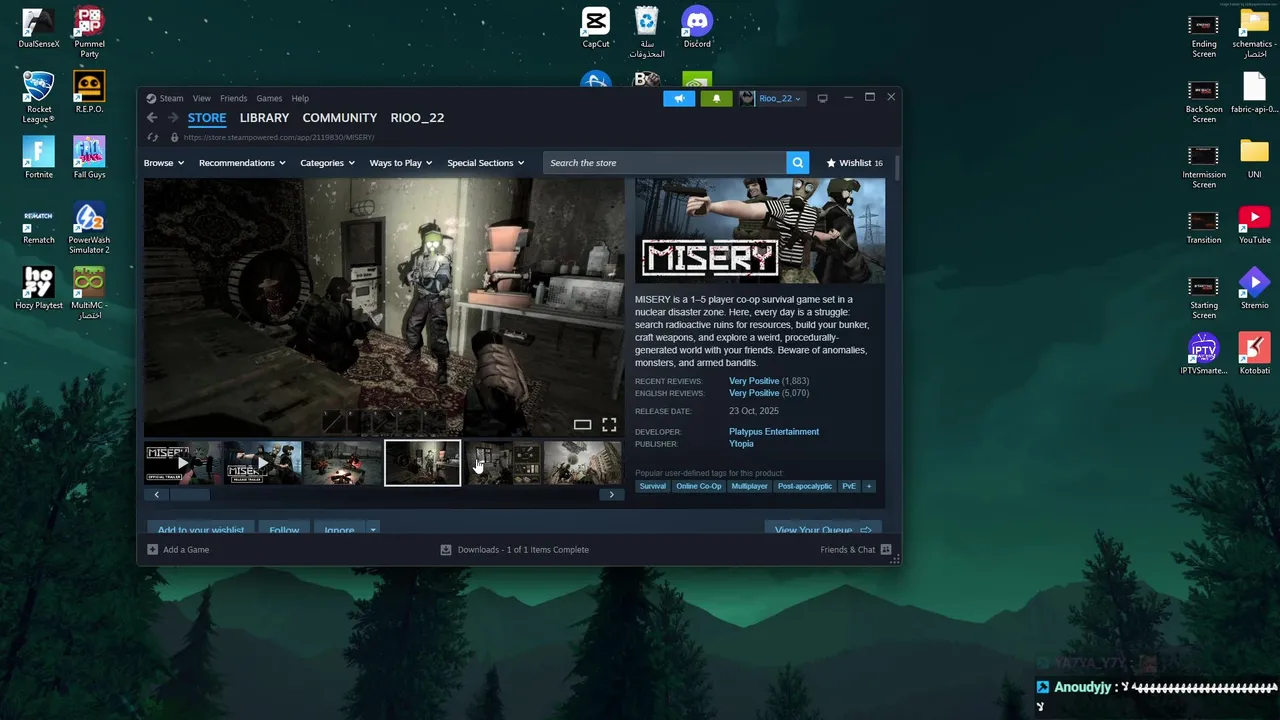Open the R.E.P.O. desktop icon
Image resolution: width=1280 pixels, height=720 pixels.
point(89,93)
